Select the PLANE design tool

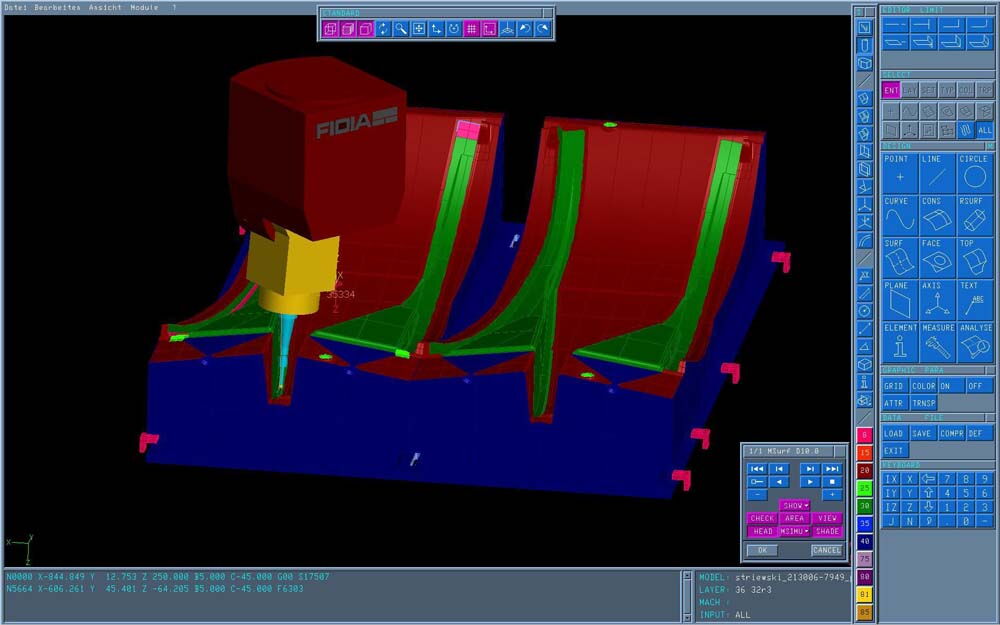(x=900, y=299)
